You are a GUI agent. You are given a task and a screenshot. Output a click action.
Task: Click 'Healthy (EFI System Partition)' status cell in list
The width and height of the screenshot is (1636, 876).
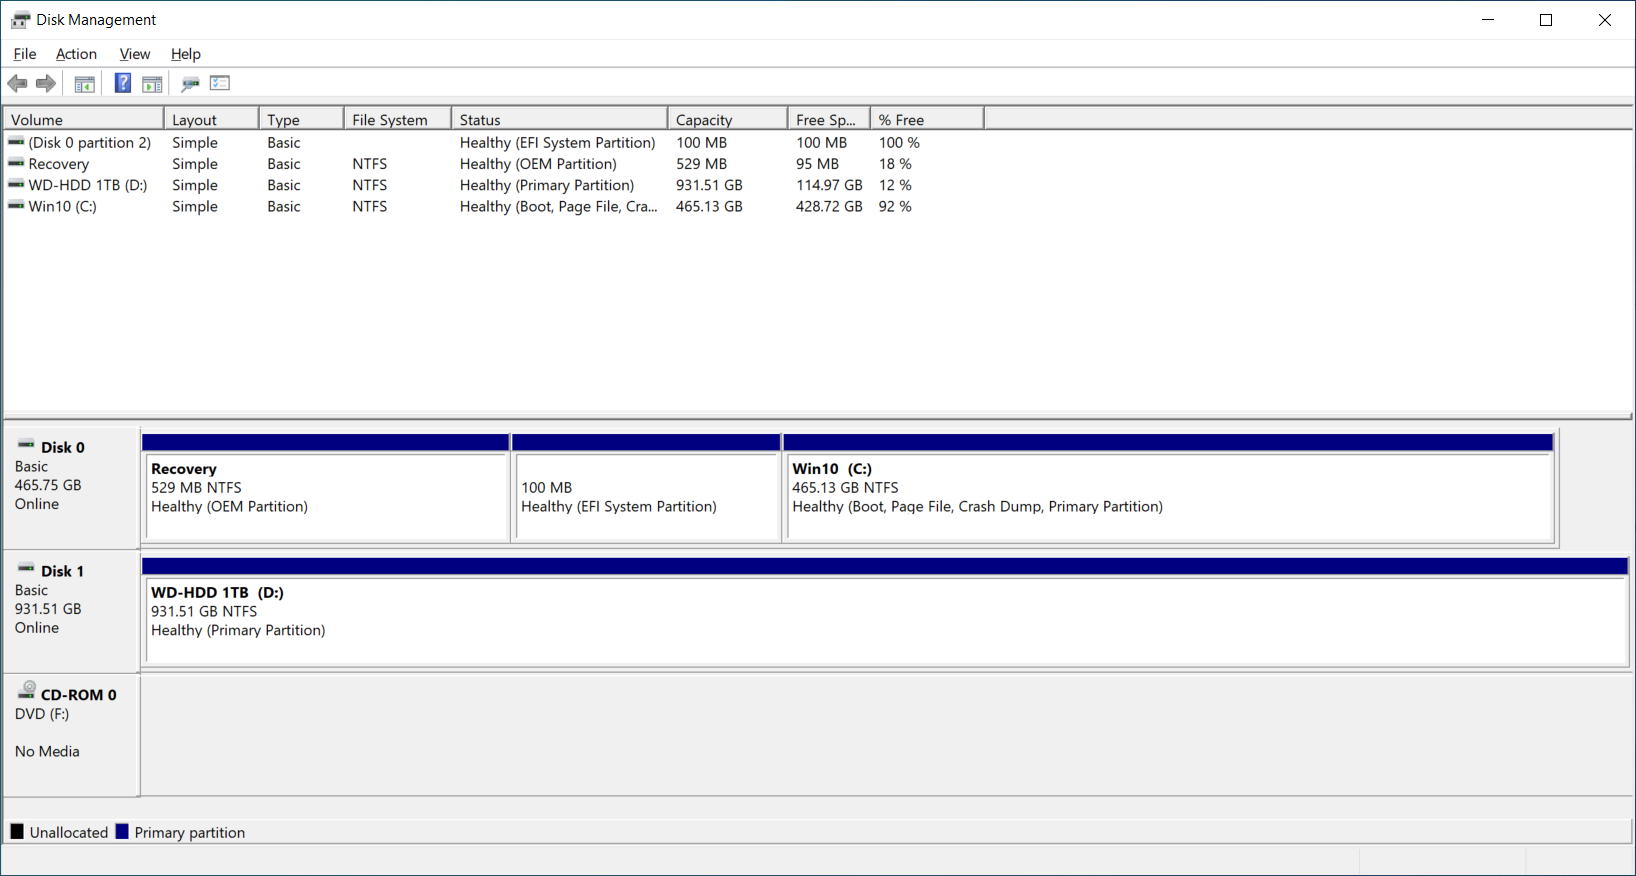558,143
